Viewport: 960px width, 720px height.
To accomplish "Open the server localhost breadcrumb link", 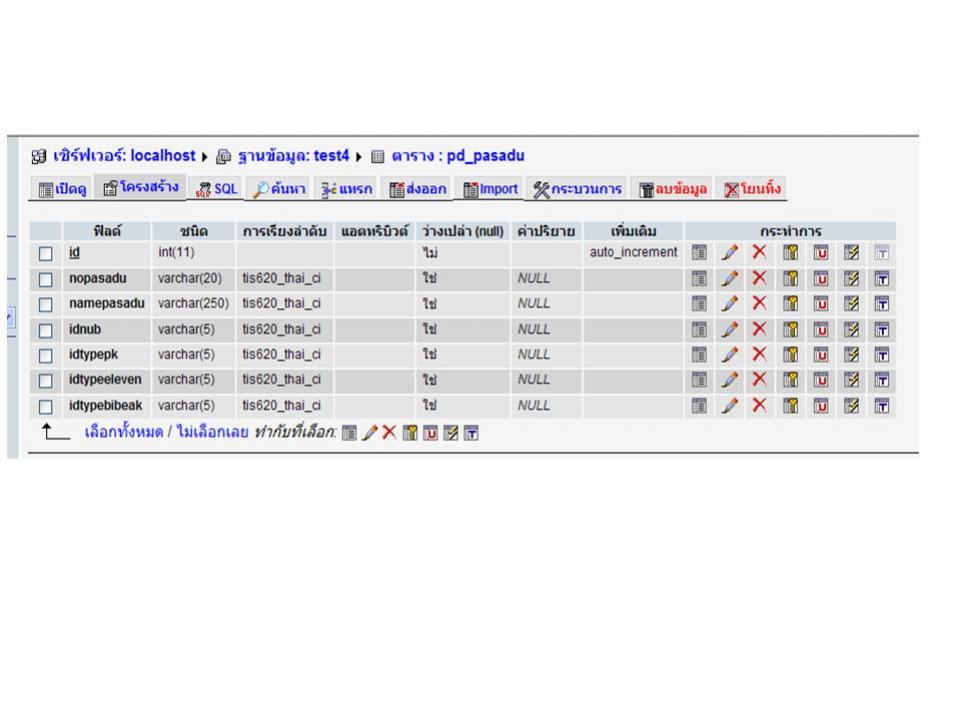I will pyautogui.click(x=124, y=156).
